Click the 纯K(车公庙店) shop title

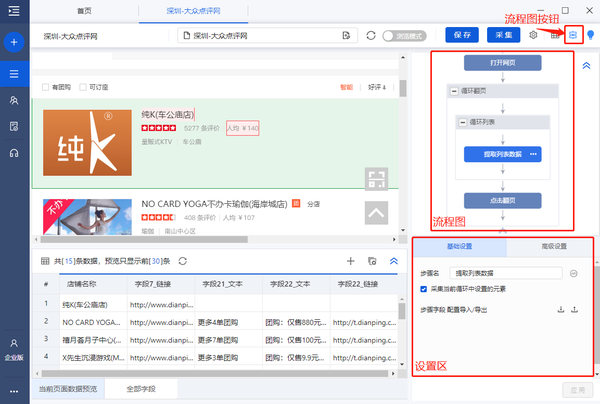[x=168, y=114]
